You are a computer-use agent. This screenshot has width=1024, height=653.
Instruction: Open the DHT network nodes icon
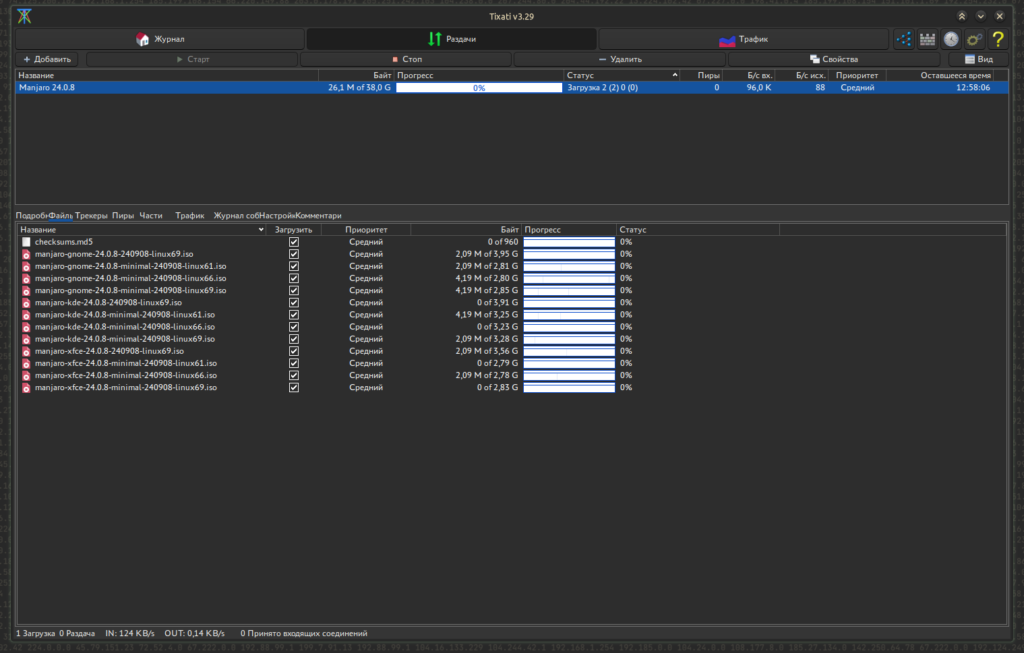(904, 39)
